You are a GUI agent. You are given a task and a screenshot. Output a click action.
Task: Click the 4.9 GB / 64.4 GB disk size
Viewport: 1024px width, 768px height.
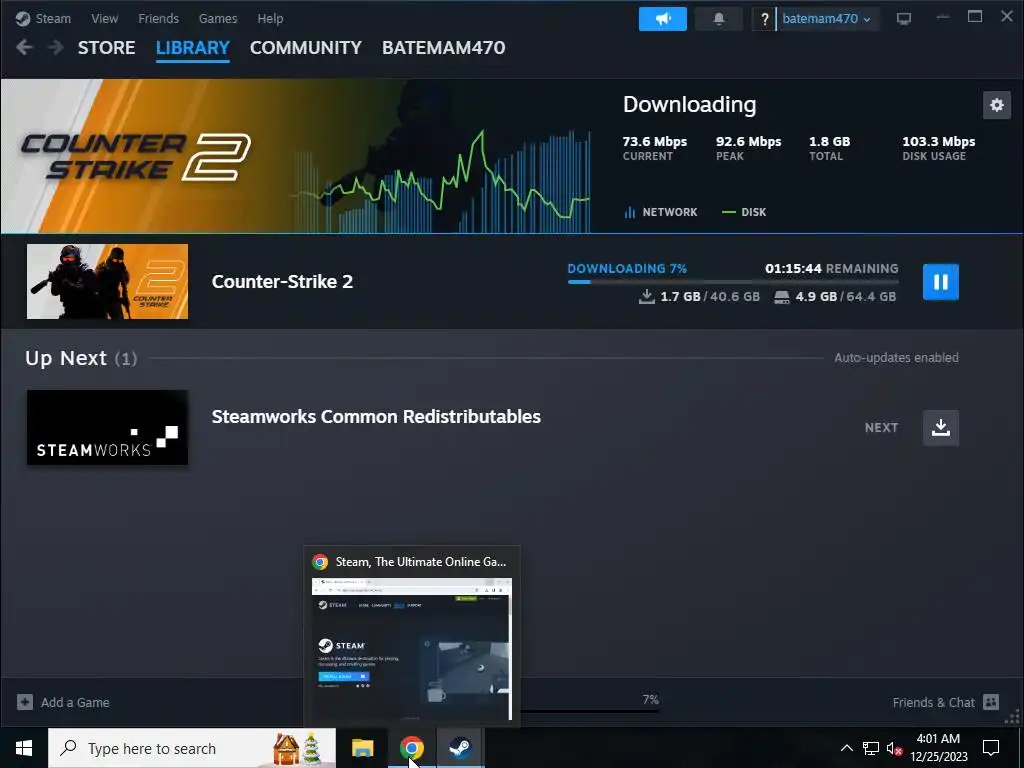pos(835,296)
